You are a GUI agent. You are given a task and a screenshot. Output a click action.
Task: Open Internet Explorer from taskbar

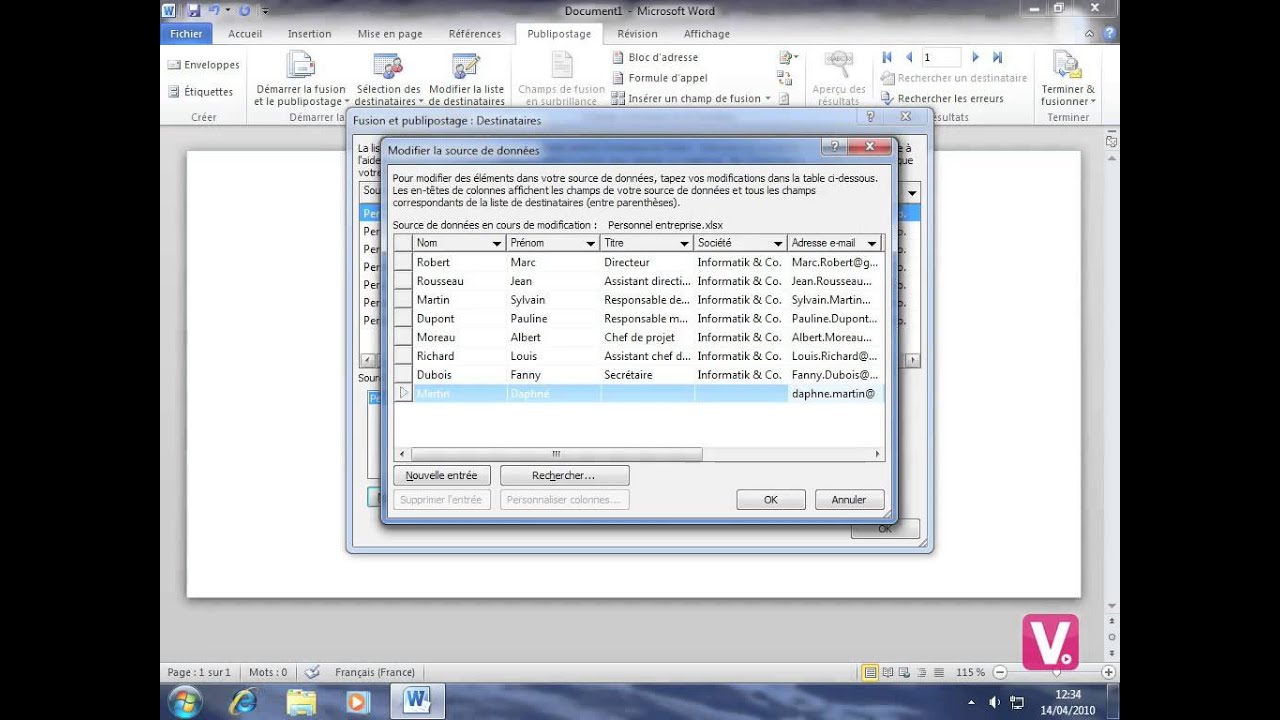coord(243,701)
